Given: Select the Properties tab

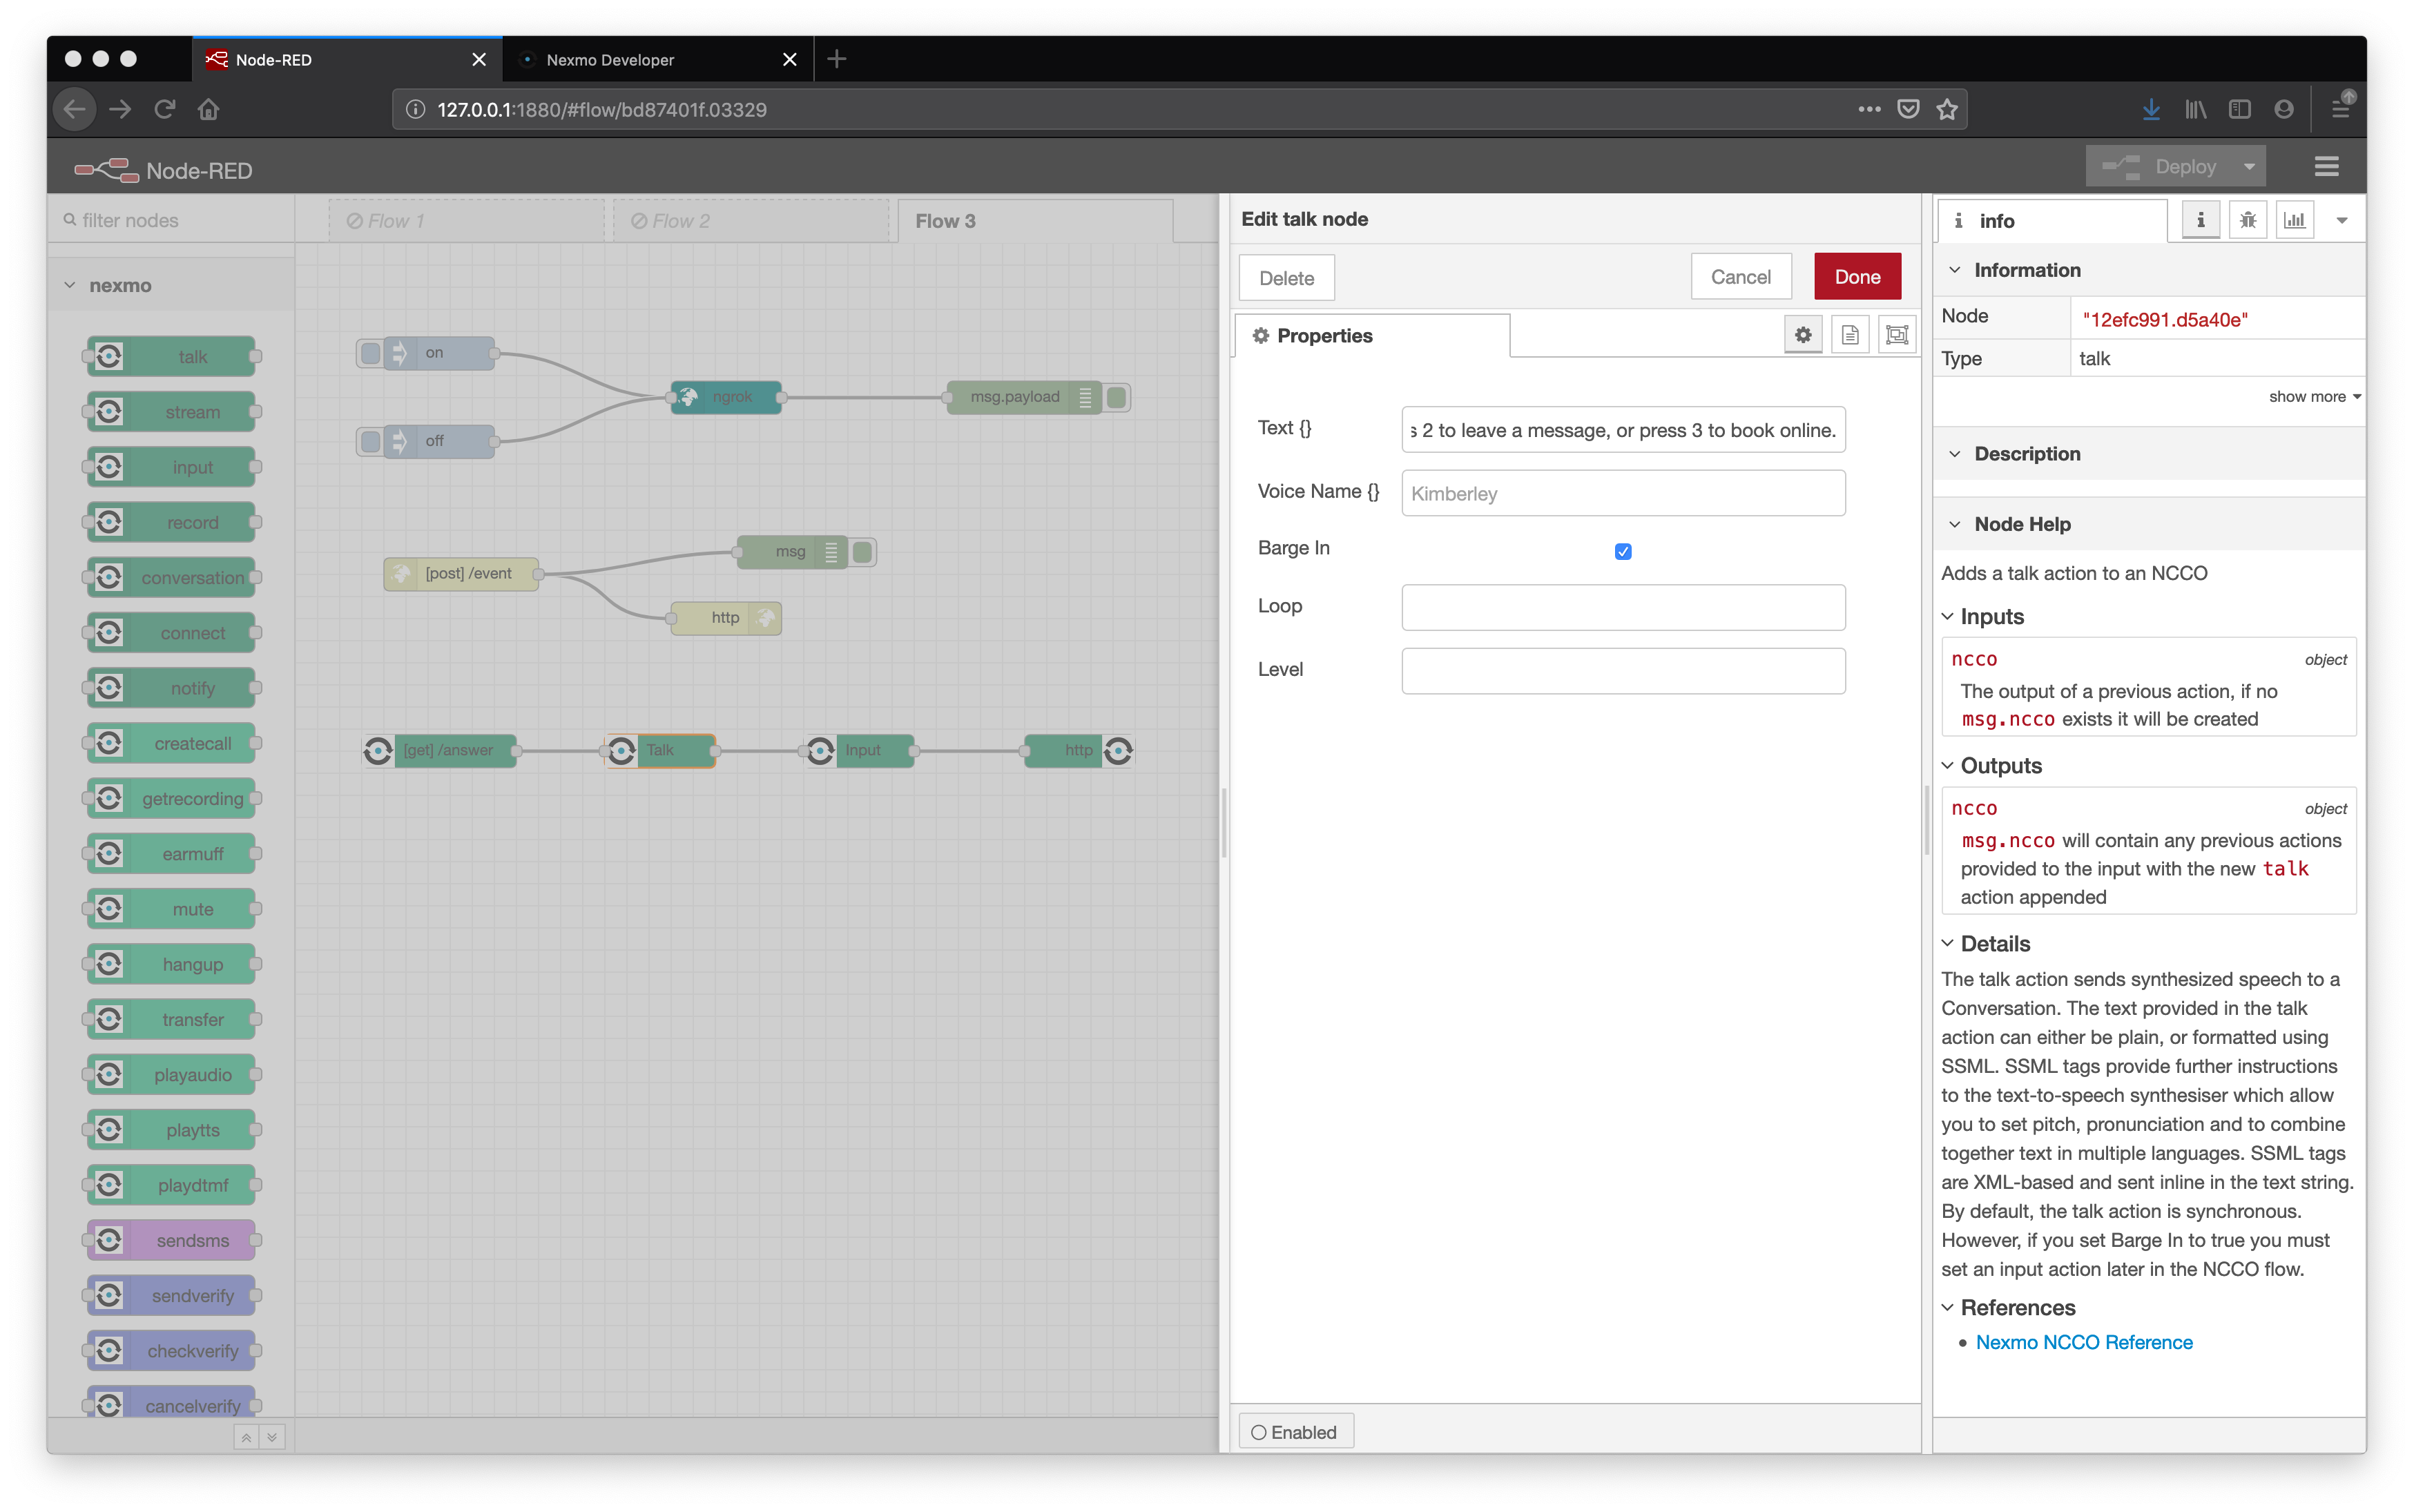Looking at the screenshot, I should click(x=1372, y=335).
